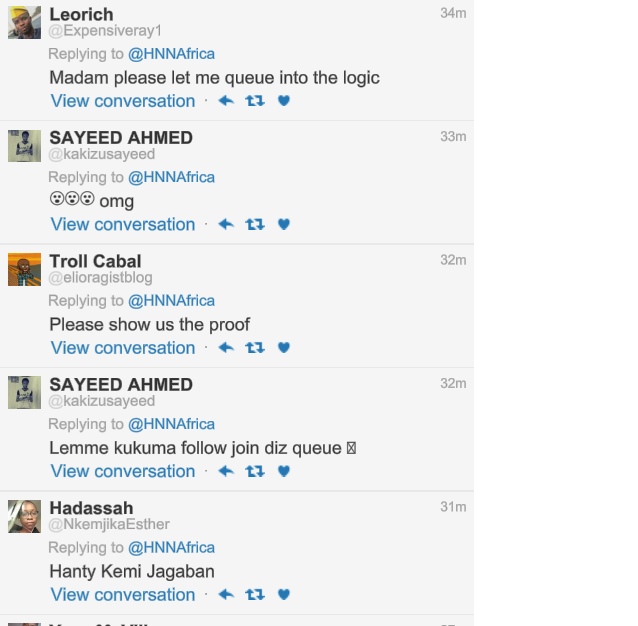The width and height of the screenshot is (638, 626).
Task: Retweet Troll Cabal's proof tweet
Action: click(255, 348)
